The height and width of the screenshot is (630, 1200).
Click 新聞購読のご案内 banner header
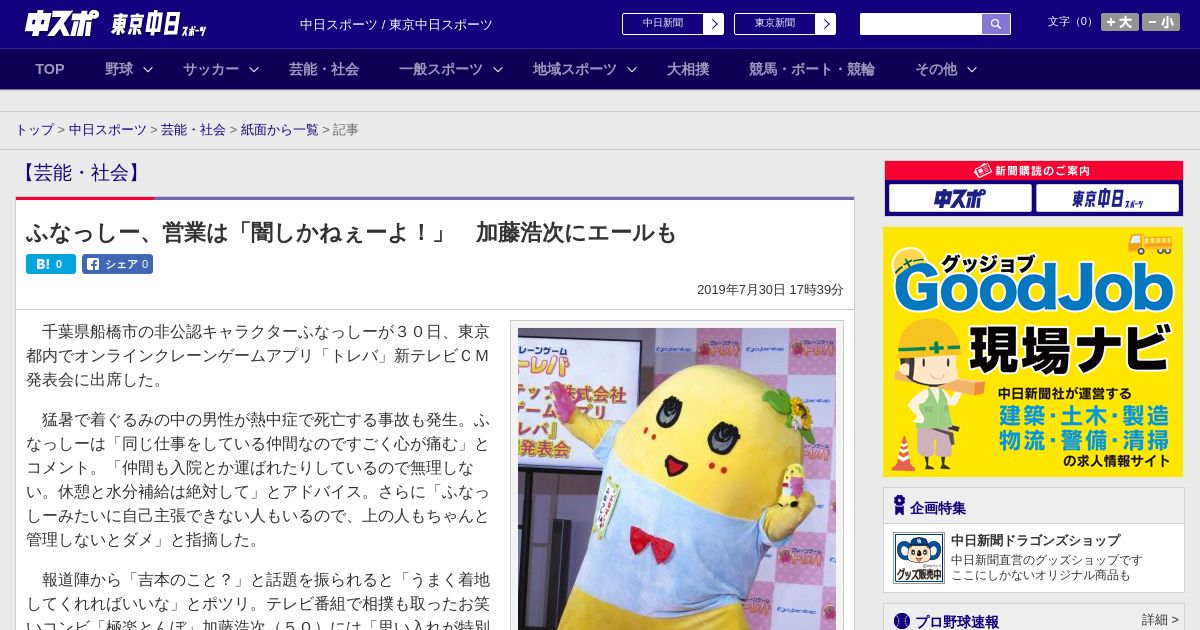coord(1033,171)
